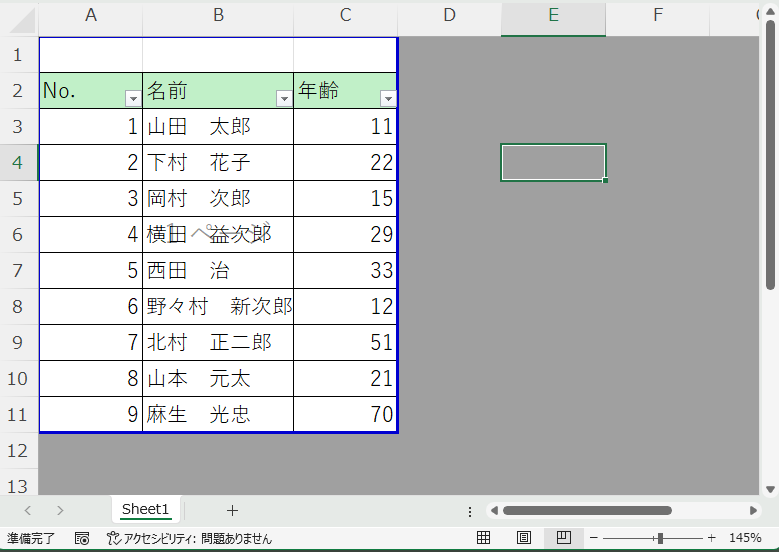This screenshot has height=552, width=779.
Task: Click the macro recording status bar icon
Action: 82,538
